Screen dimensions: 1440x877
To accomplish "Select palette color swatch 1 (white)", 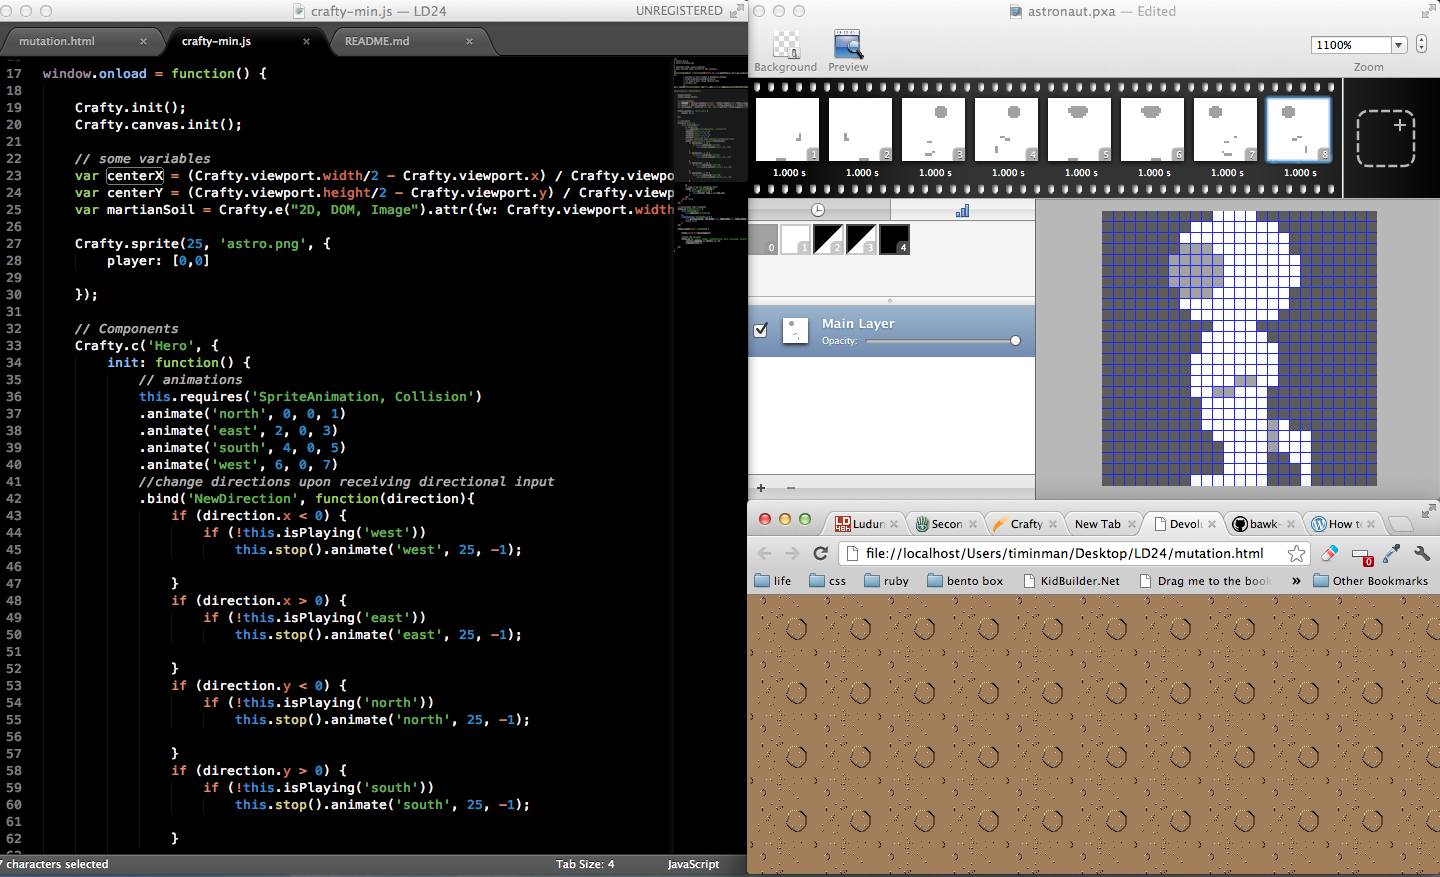I will (x=796, y=239).
